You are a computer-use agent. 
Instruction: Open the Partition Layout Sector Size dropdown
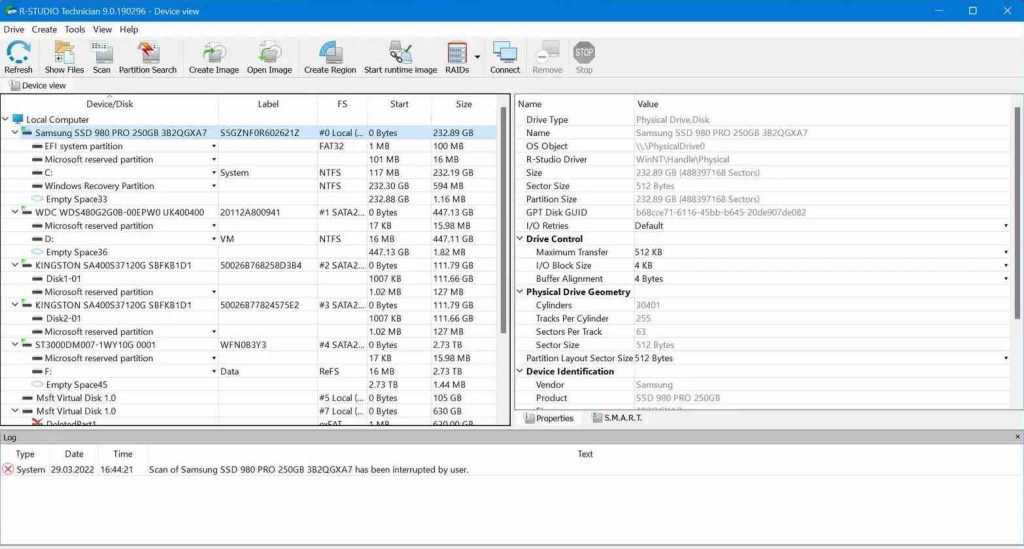pos(1006,358)
